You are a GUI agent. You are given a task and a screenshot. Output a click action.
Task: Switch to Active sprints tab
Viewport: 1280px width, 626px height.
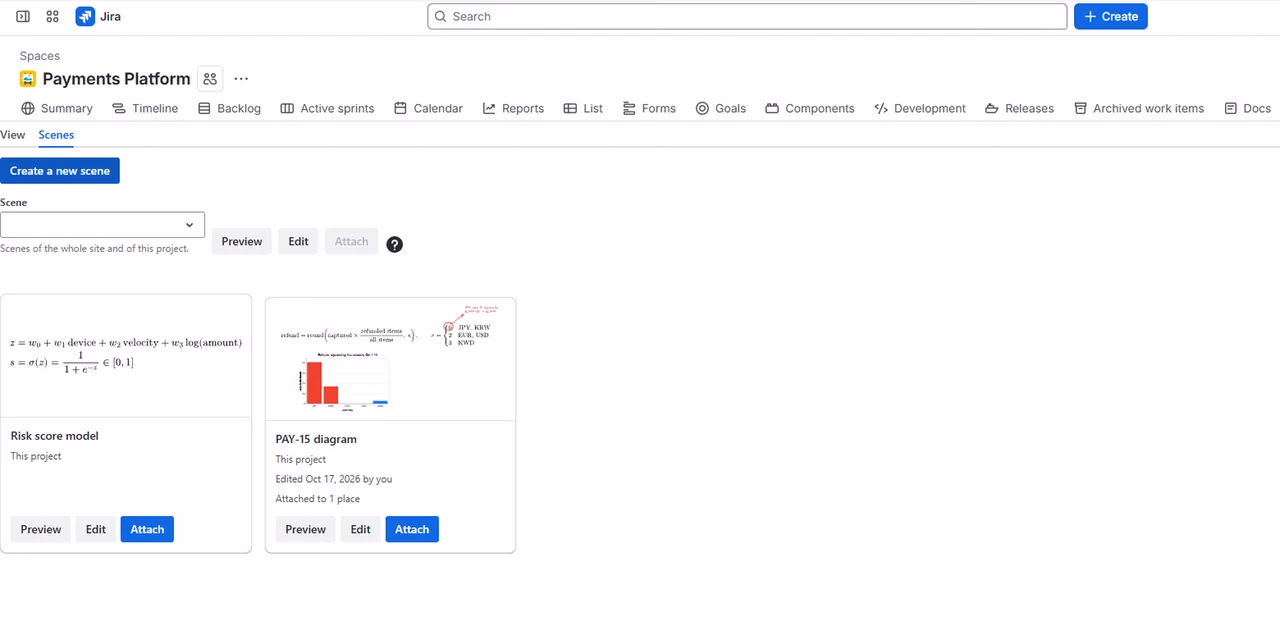click(x=327, y=108)
